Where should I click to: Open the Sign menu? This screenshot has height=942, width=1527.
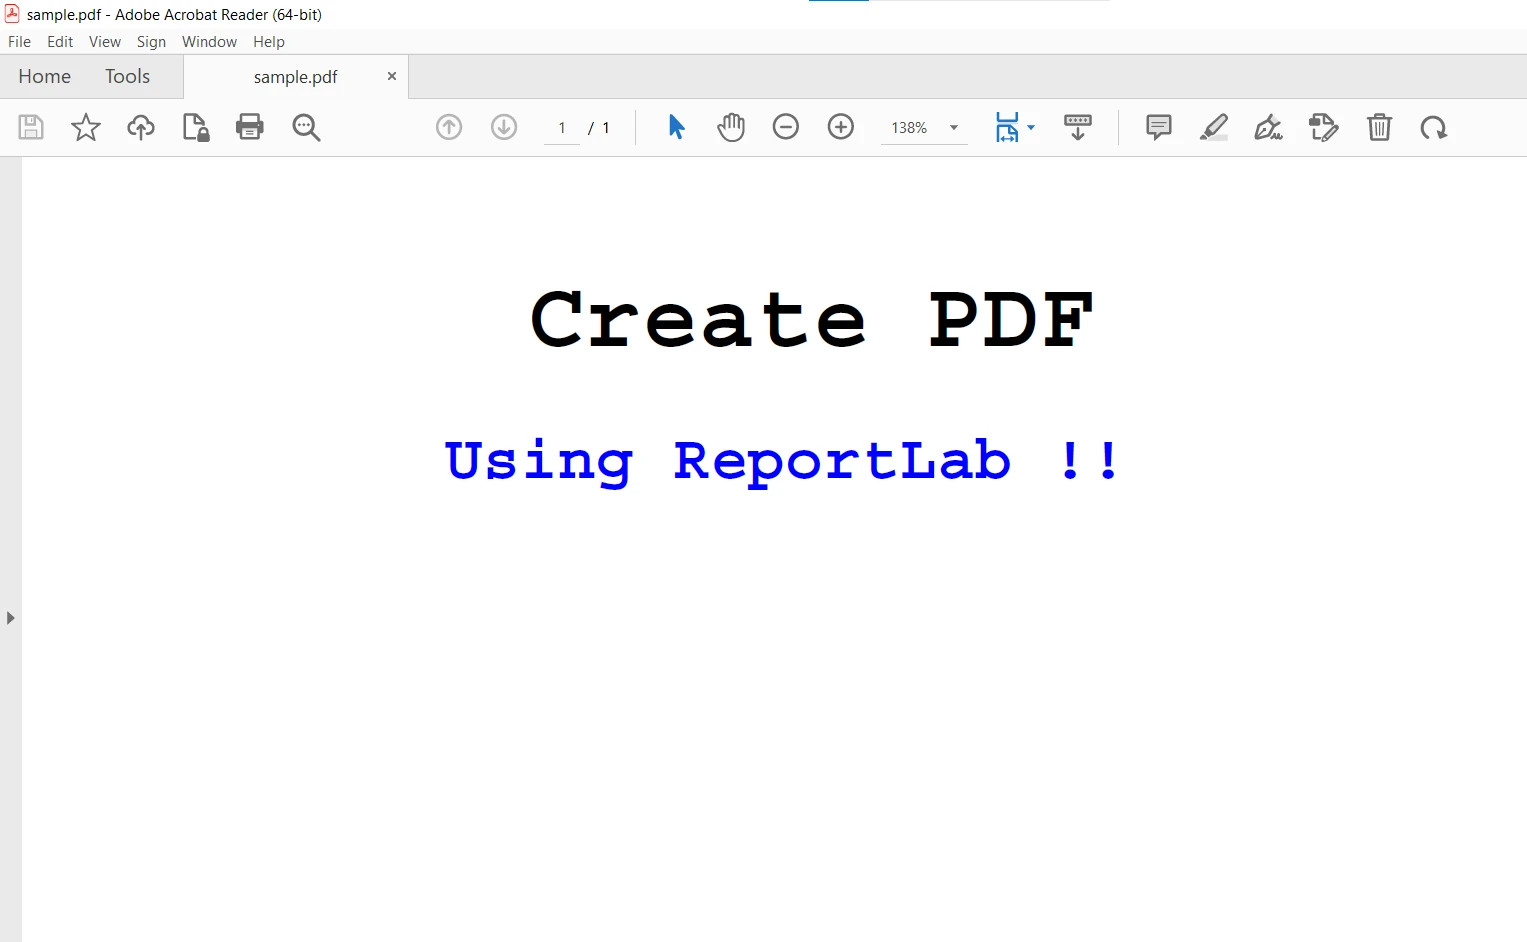pos(151,42)
